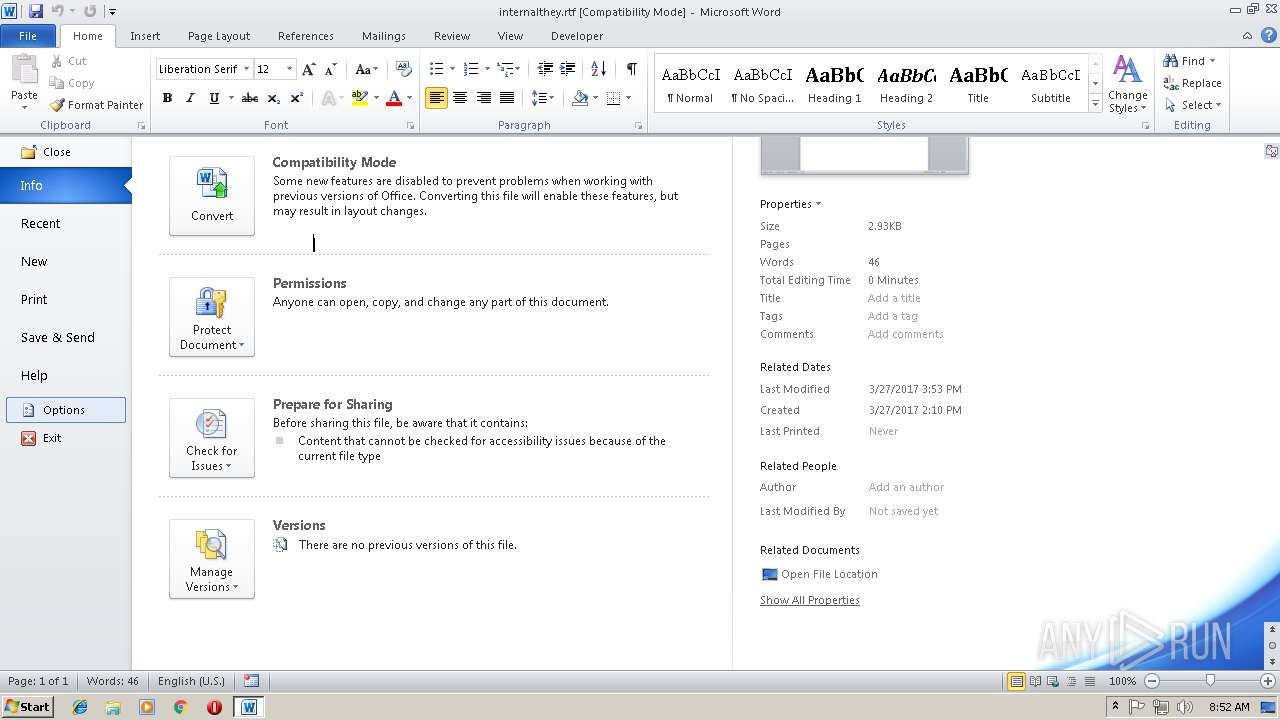Click the Bullets list icon
The width and height of the screenshot is (1280, 720).
pyautogui.click(x=436, y=69)
